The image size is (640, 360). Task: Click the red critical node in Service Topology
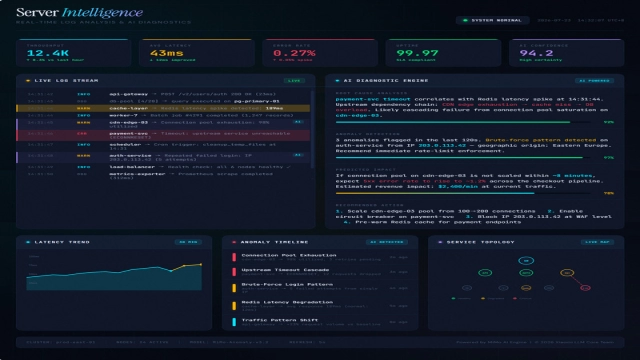[x=585, y=288]
